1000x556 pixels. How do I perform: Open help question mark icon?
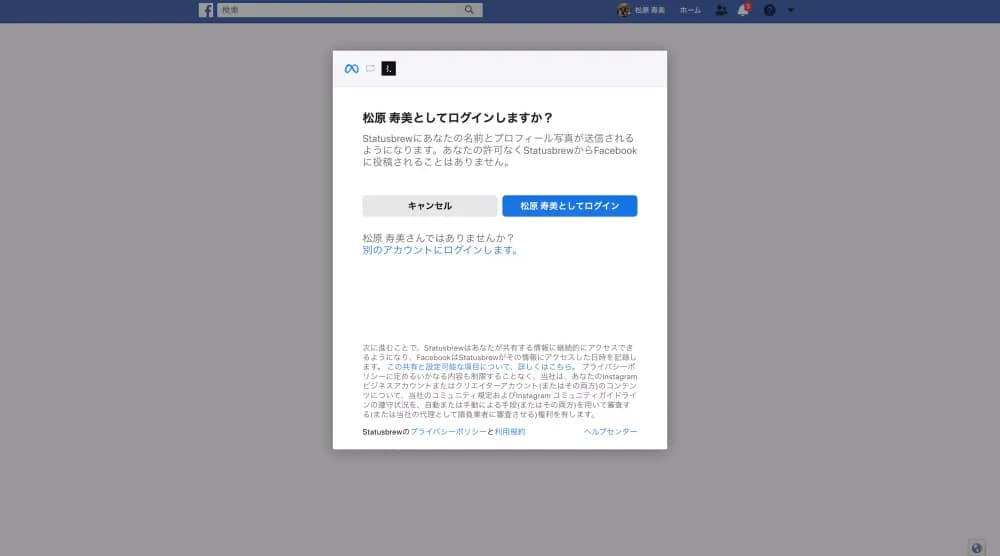(769, 10)
